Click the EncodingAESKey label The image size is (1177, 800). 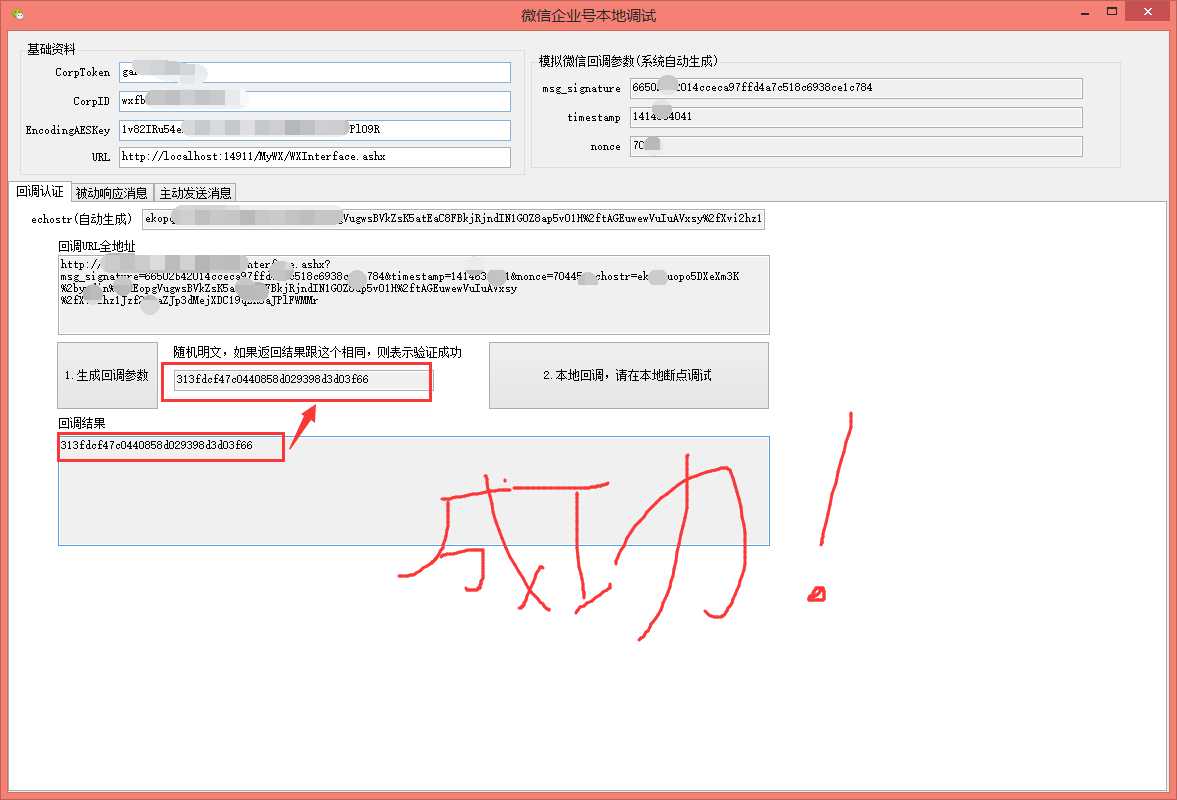point(68,130)
